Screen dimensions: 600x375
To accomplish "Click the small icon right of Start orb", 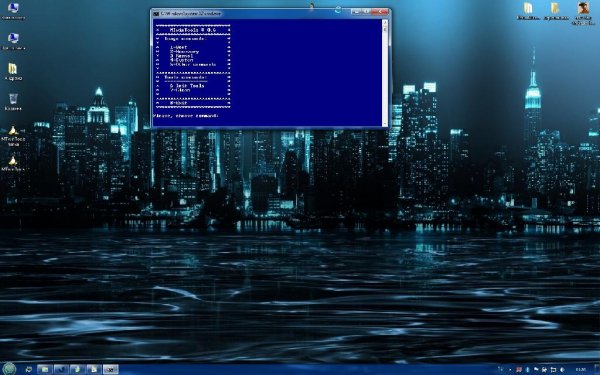I will click(28, 369).
